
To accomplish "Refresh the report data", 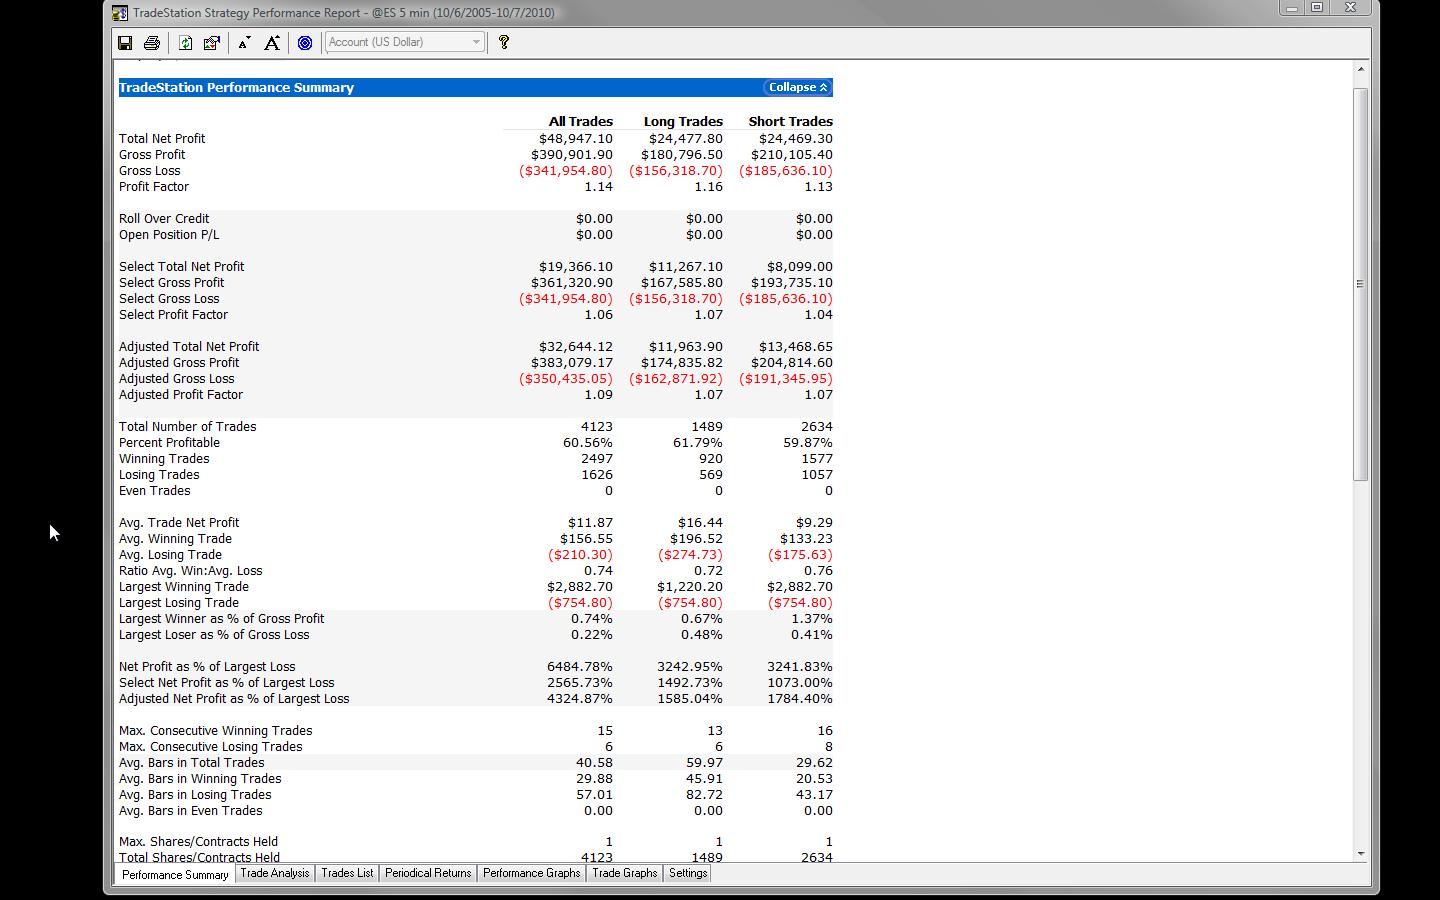I will pos(185,42).
